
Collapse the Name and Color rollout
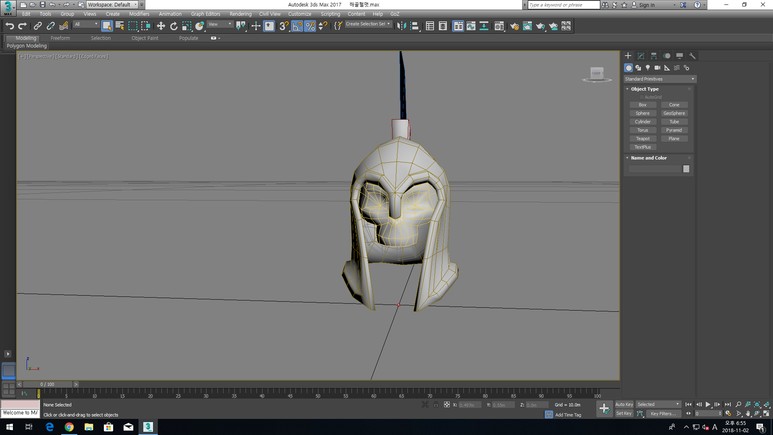[648, 158]
